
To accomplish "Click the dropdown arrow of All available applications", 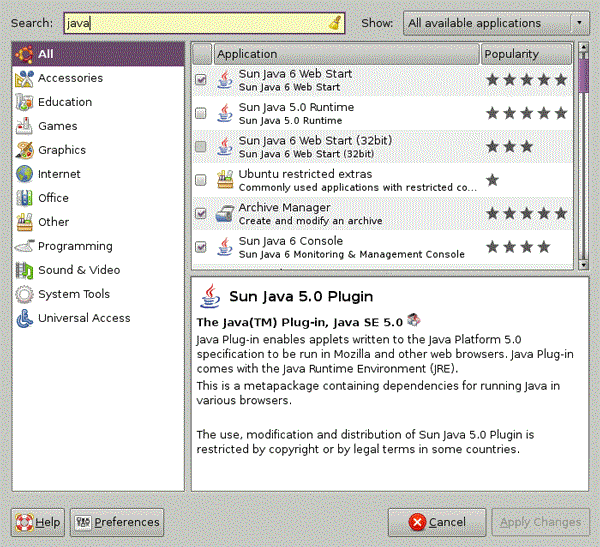I will coord(579,23).
